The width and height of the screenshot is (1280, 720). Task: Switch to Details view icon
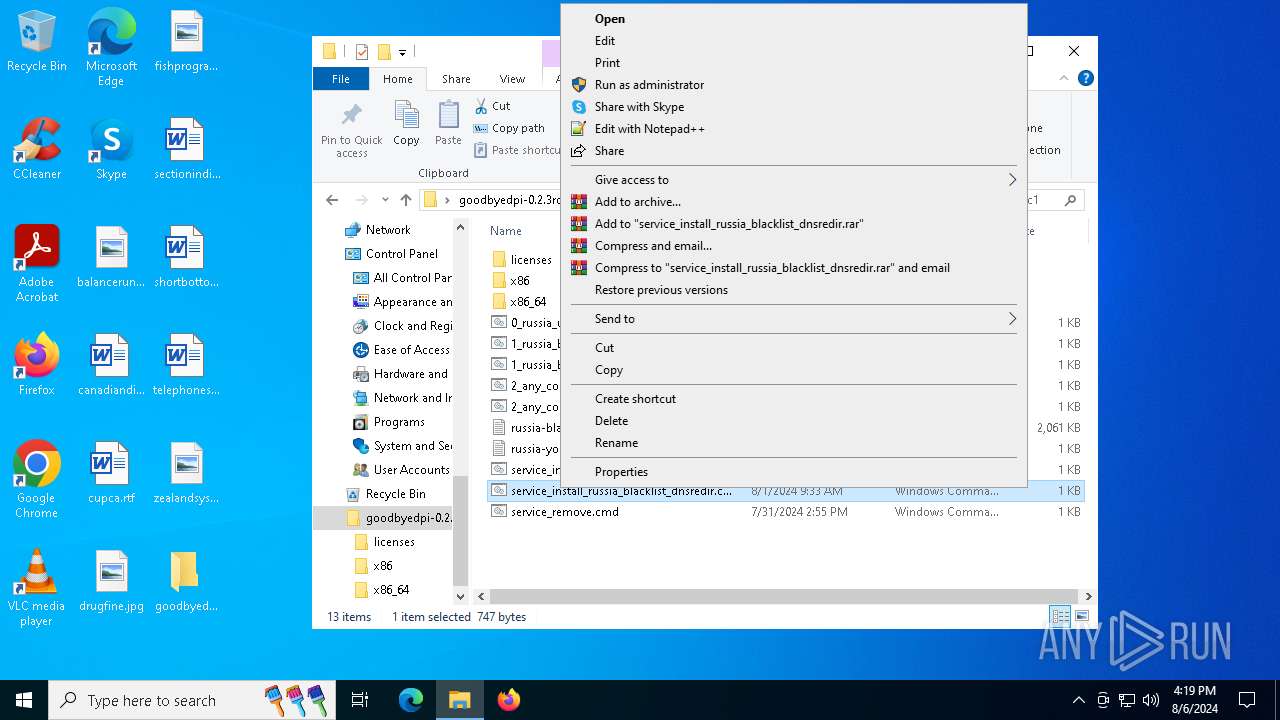point(1059,617)
